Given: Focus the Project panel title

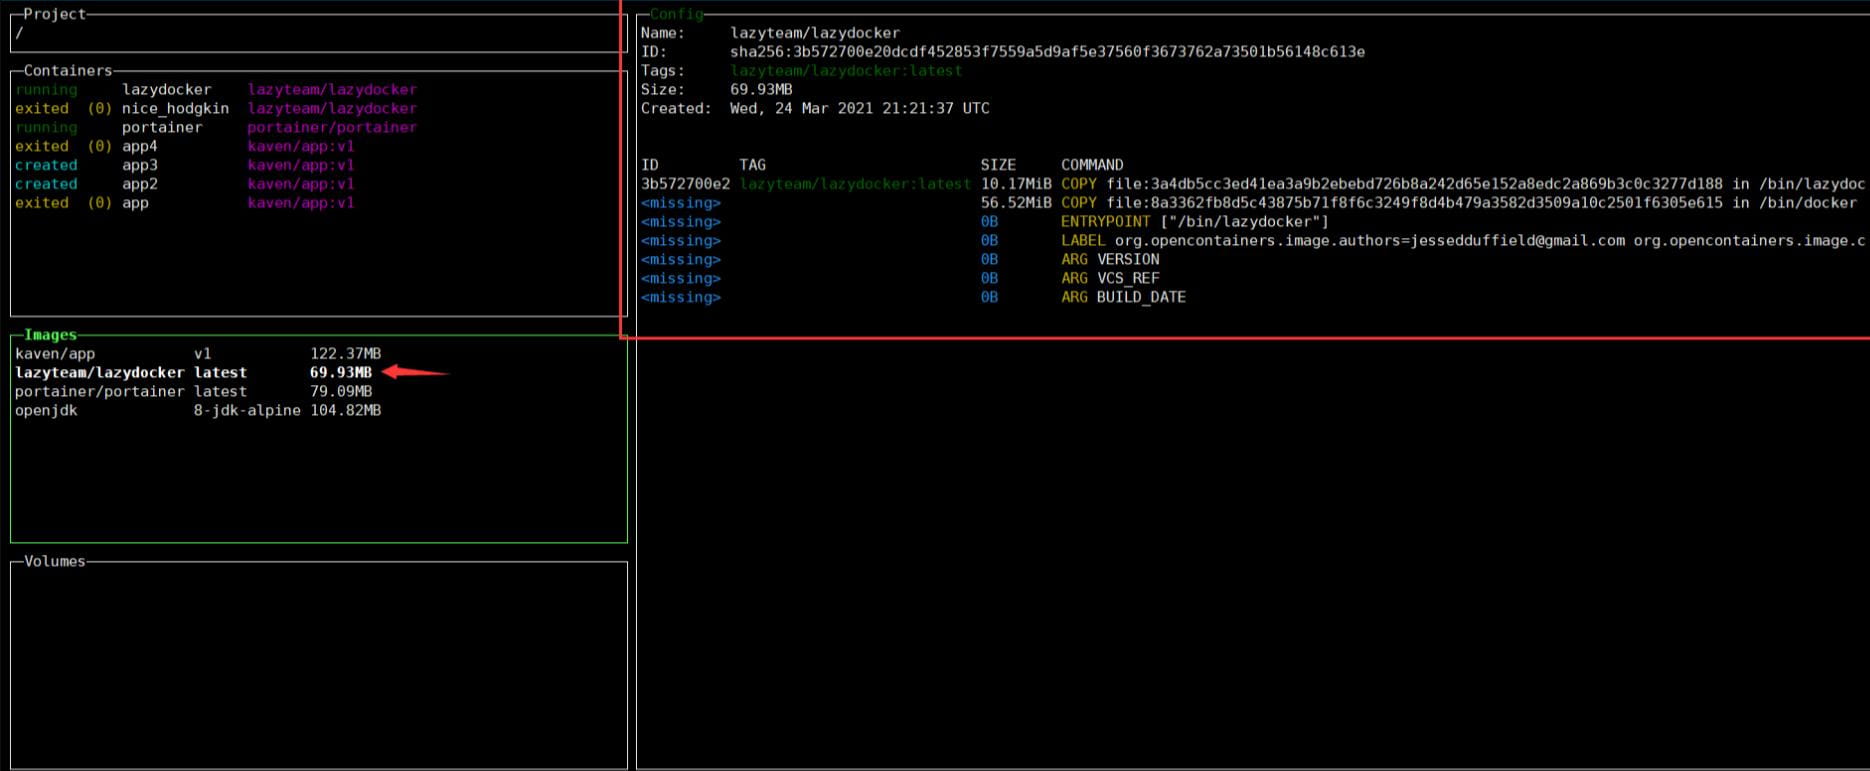Looking at the screenshot, I should [x=55, y=14].
